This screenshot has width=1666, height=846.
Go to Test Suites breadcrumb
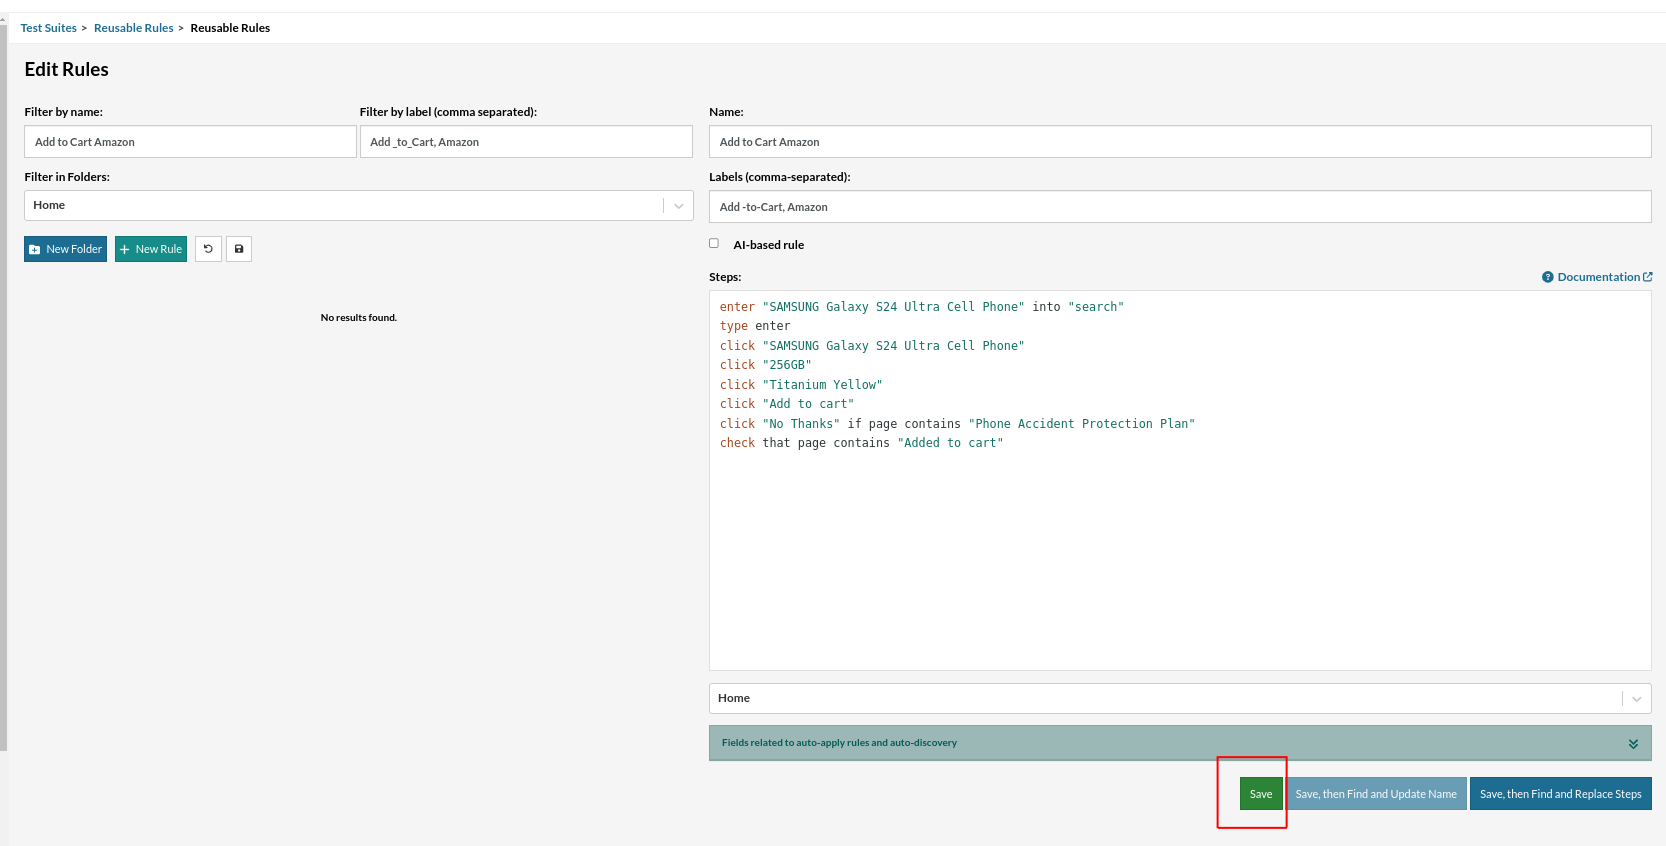[x=48, y=28]
